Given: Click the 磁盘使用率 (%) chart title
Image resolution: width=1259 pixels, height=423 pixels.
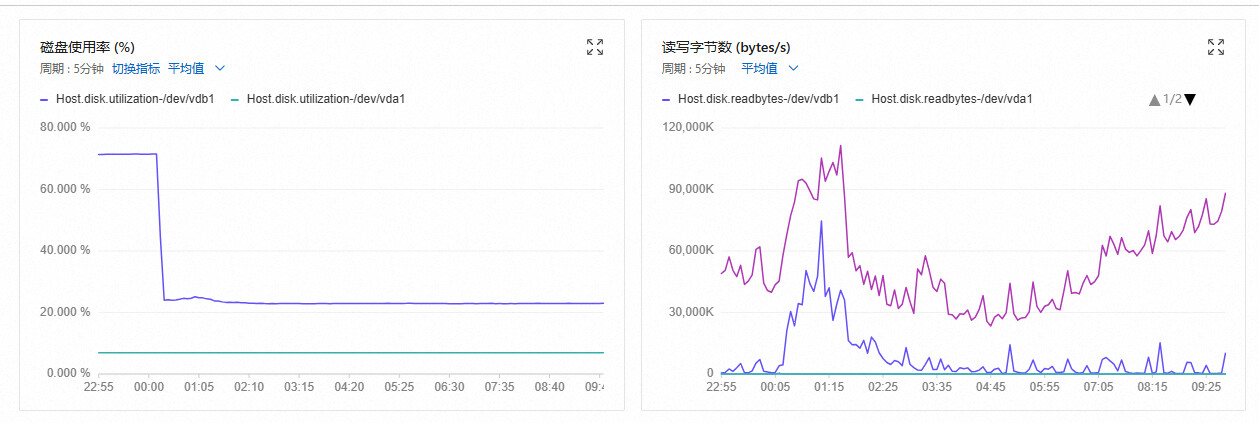Looking at the screenshot, I should point(87,47).
